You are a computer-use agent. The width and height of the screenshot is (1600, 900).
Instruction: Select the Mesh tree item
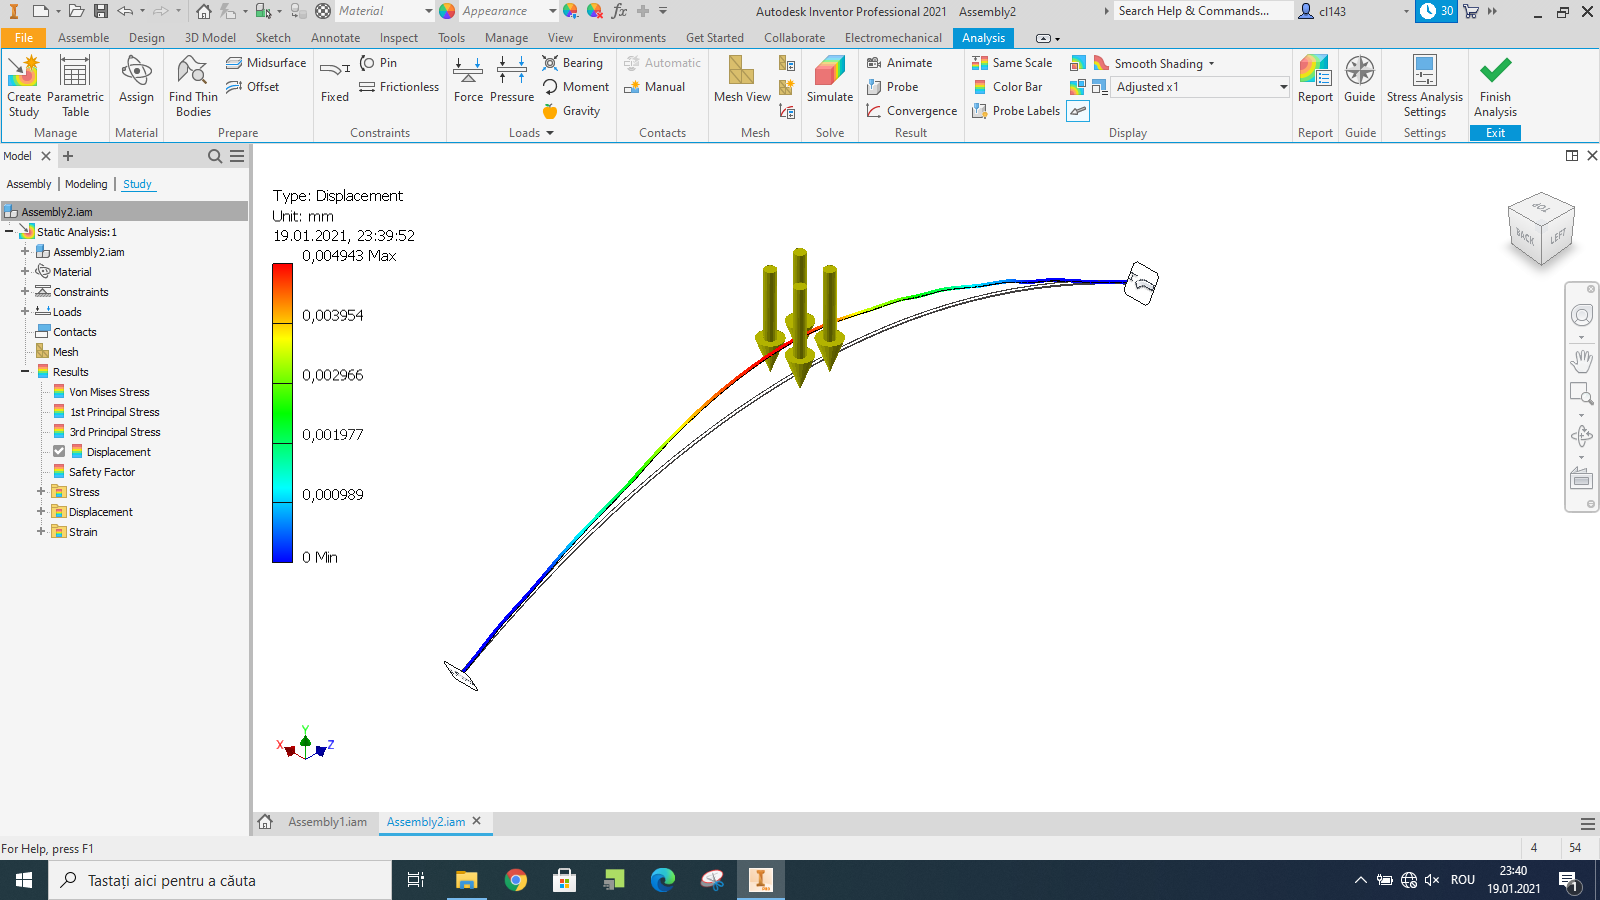point(65,352)
